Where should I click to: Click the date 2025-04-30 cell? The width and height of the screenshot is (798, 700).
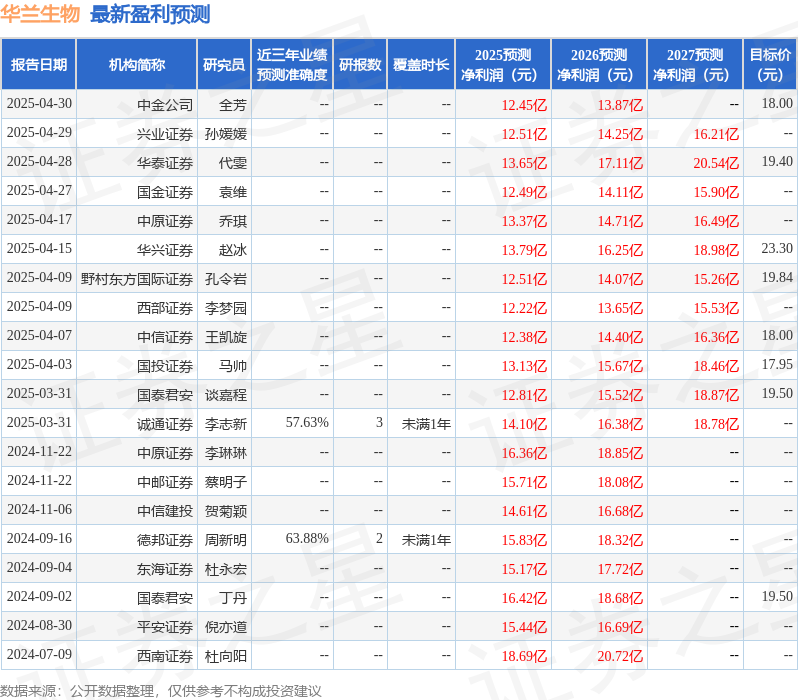39,104
